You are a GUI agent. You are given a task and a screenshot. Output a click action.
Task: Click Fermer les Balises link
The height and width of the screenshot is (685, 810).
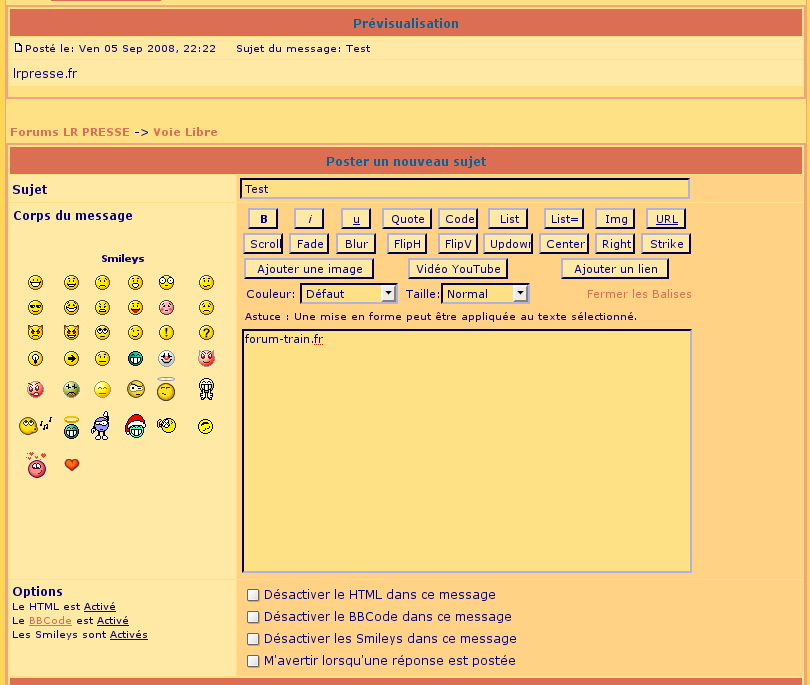click(x=639, y=294)
